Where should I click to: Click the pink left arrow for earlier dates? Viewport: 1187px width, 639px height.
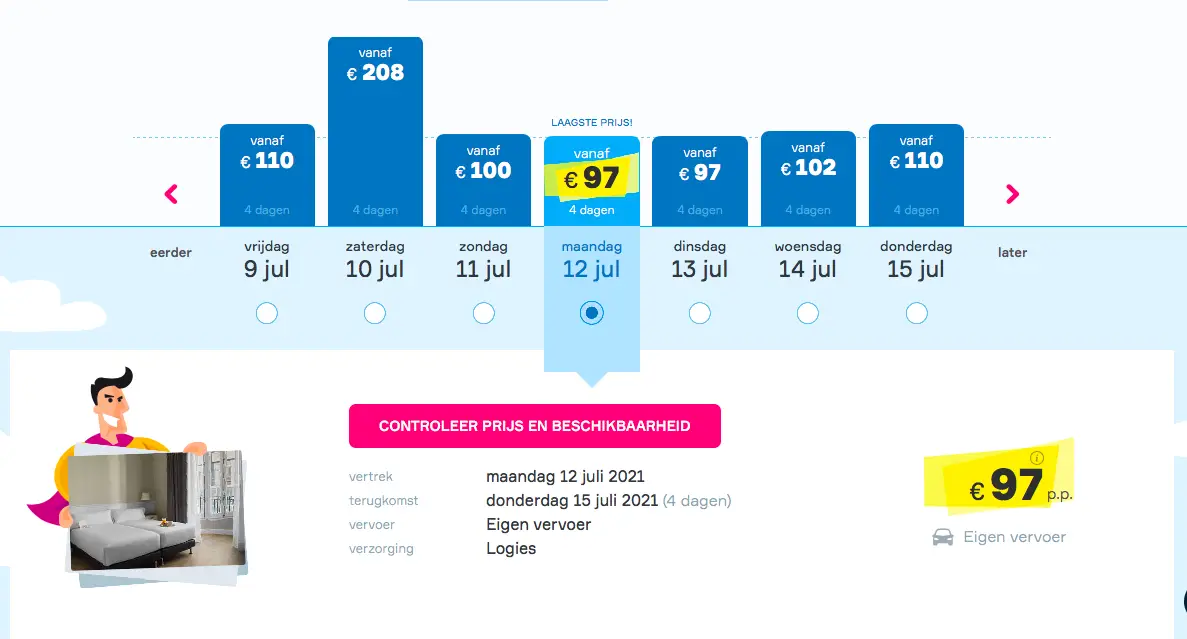171,195
